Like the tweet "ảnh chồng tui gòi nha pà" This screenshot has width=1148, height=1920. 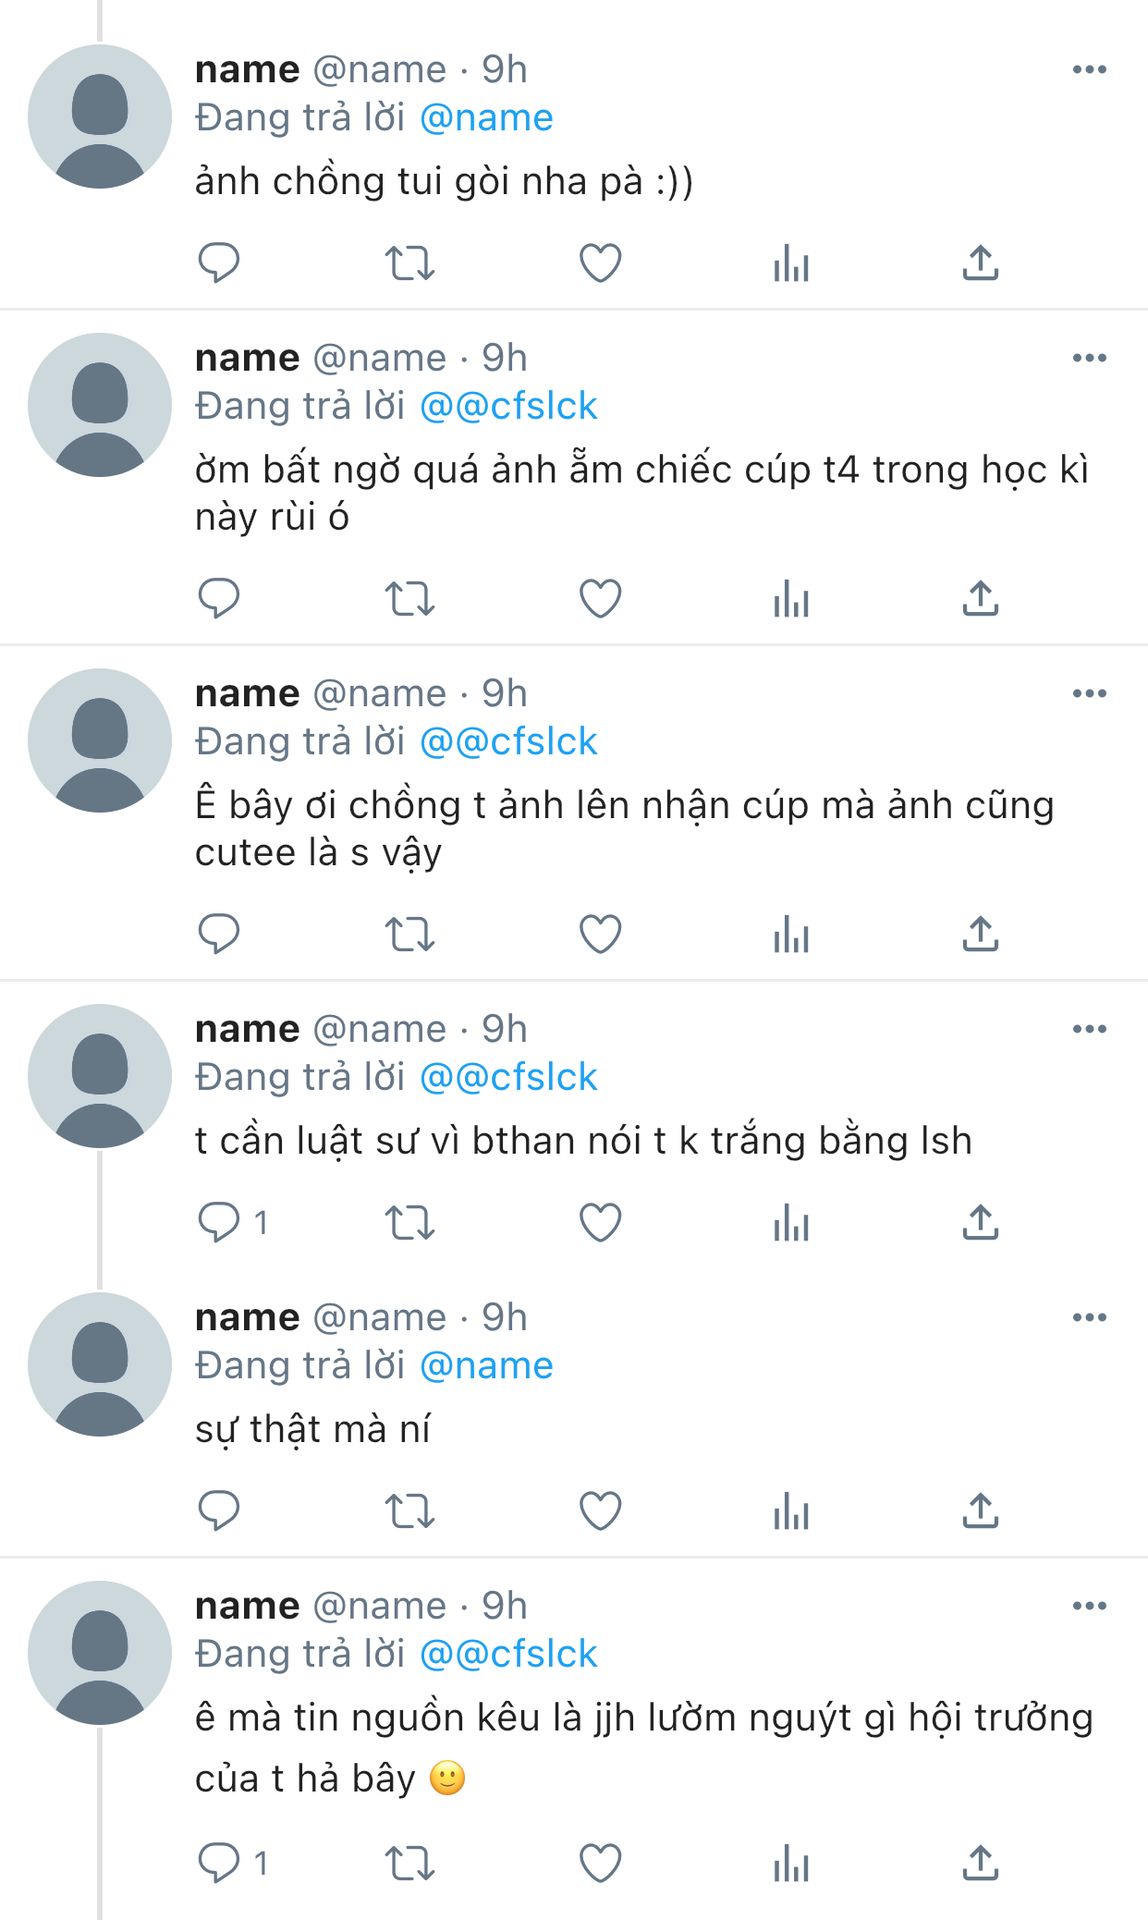[x=600, y=263]
